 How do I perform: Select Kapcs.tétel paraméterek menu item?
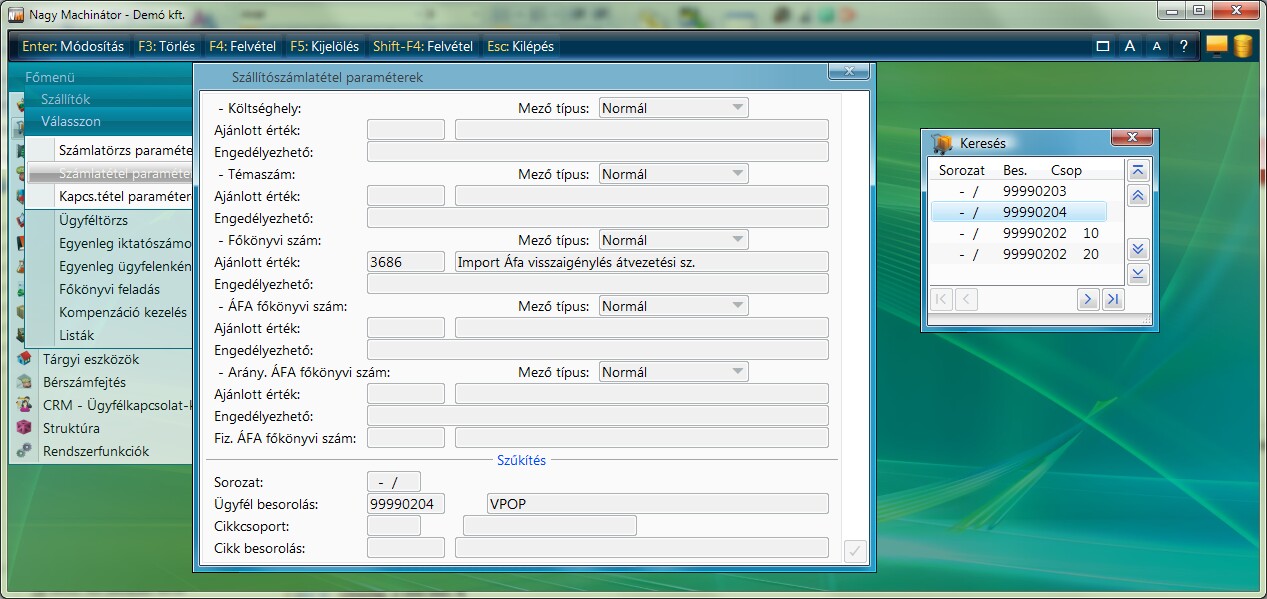[x=124, y=196]
